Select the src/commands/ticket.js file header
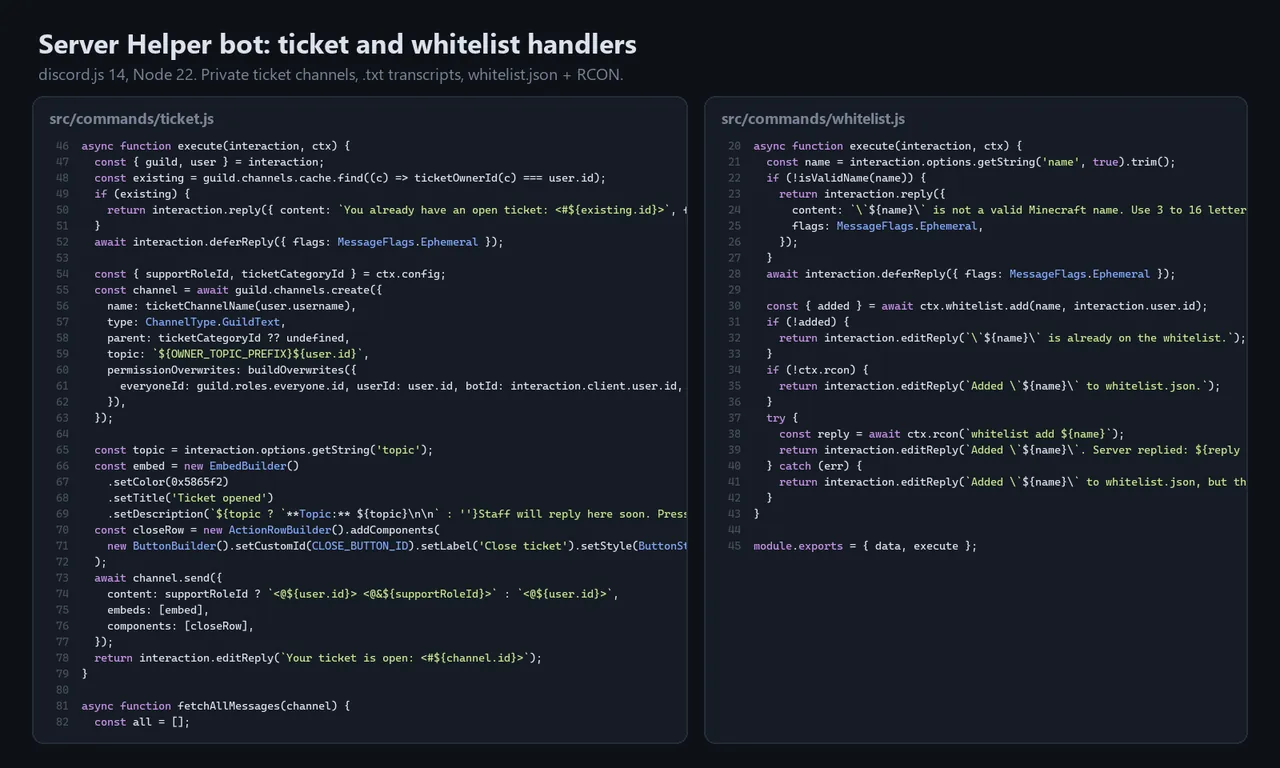1280x768 pixels. point(131,119)
